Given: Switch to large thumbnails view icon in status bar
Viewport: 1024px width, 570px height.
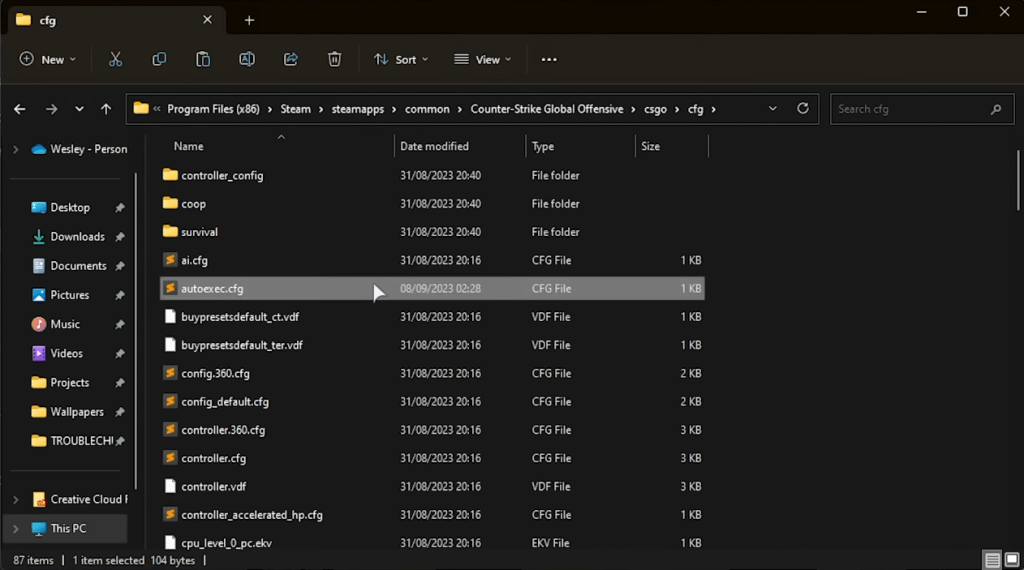Looking at the screenshot, I should tap(1012, 560).
